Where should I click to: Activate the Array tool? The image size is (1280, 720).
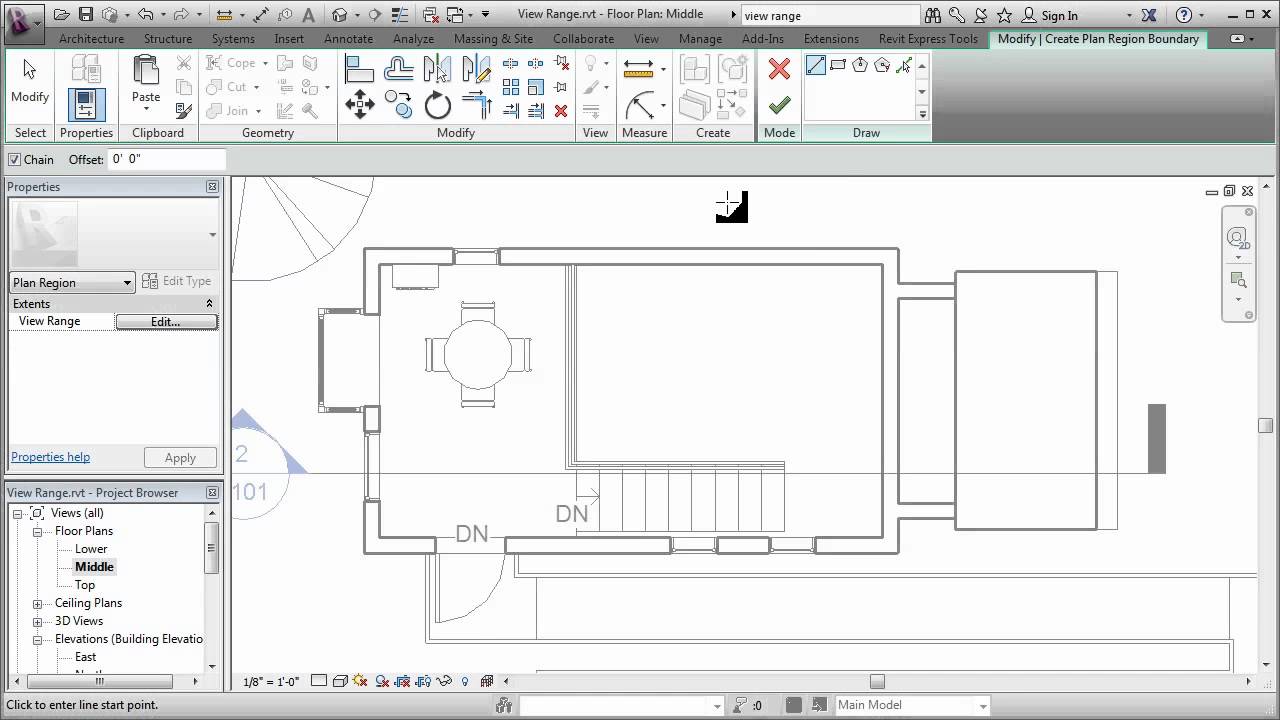pyautogui.click(x=511, y=88)
